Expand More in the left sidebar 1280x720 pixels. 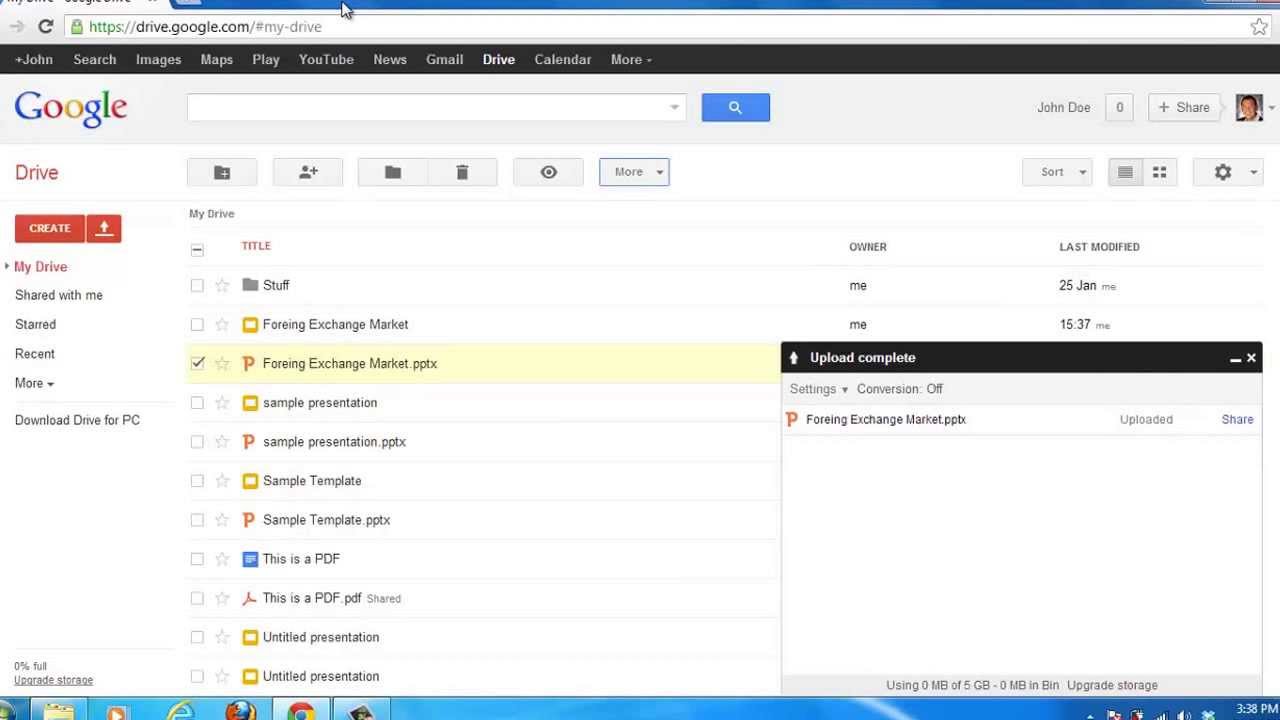(34, 383)
